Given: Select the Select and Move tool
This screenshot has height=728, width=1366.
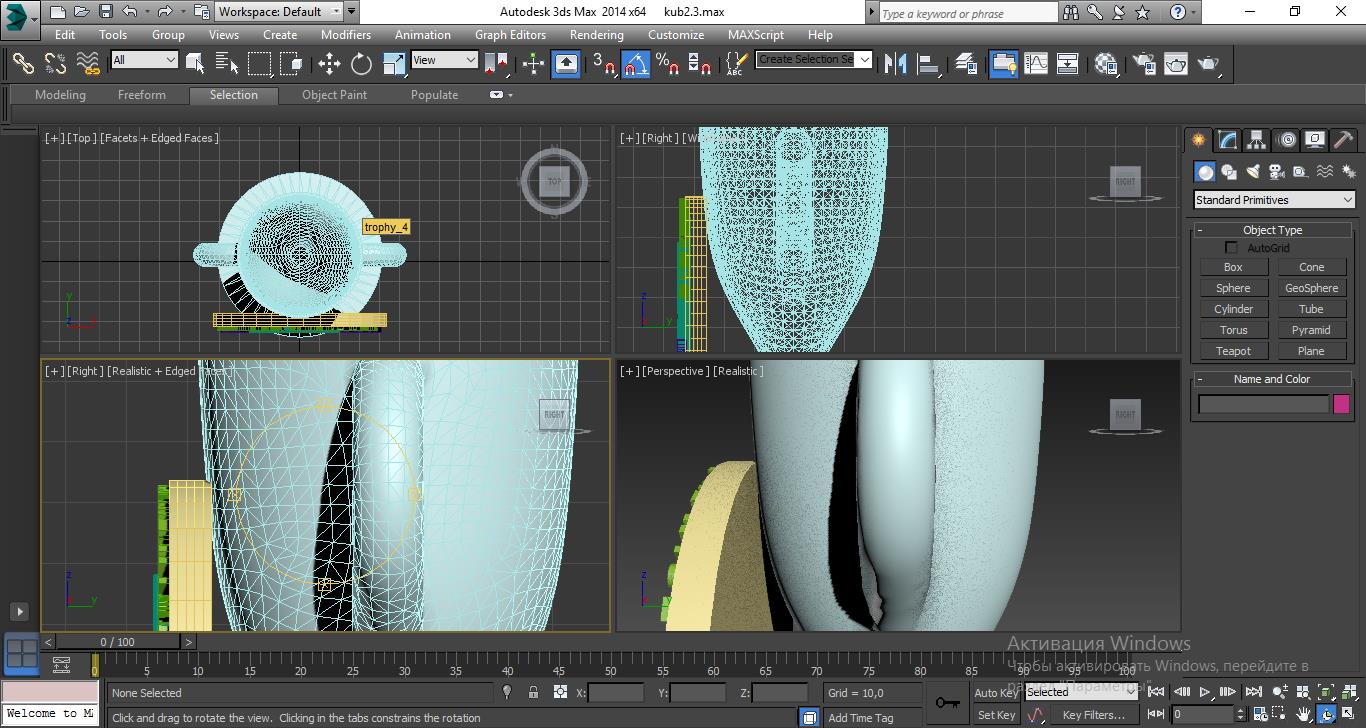Looking at the screenshot, I should tap(329, 64).
